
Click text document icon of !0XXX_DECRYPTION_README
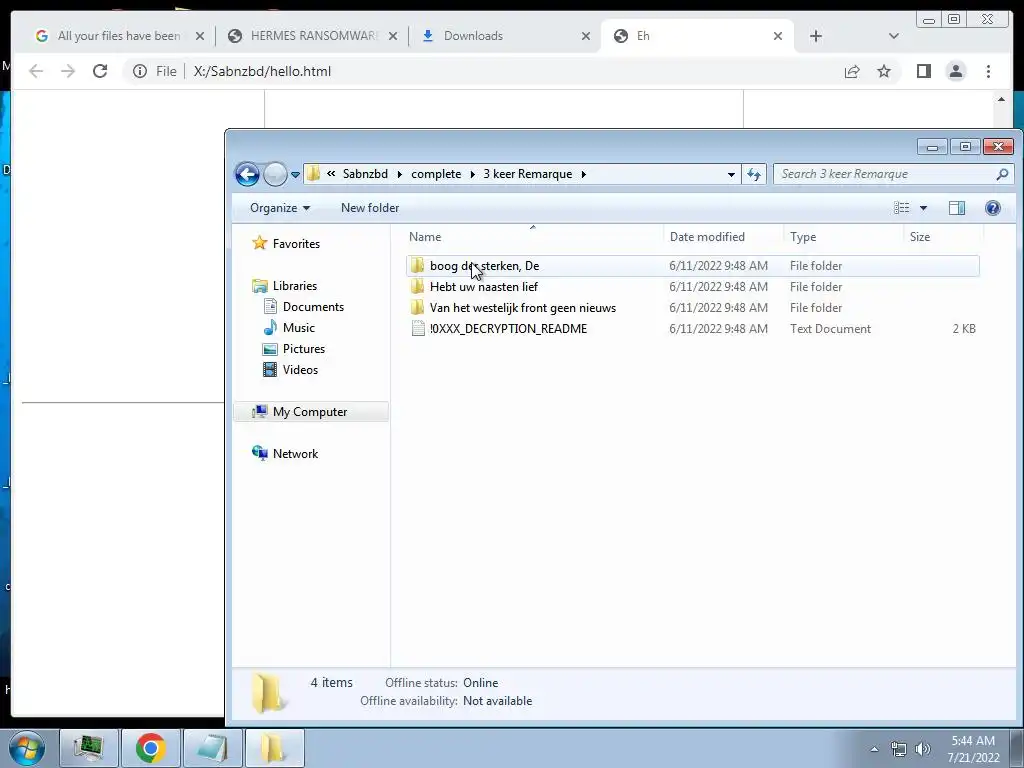(418, 328)
